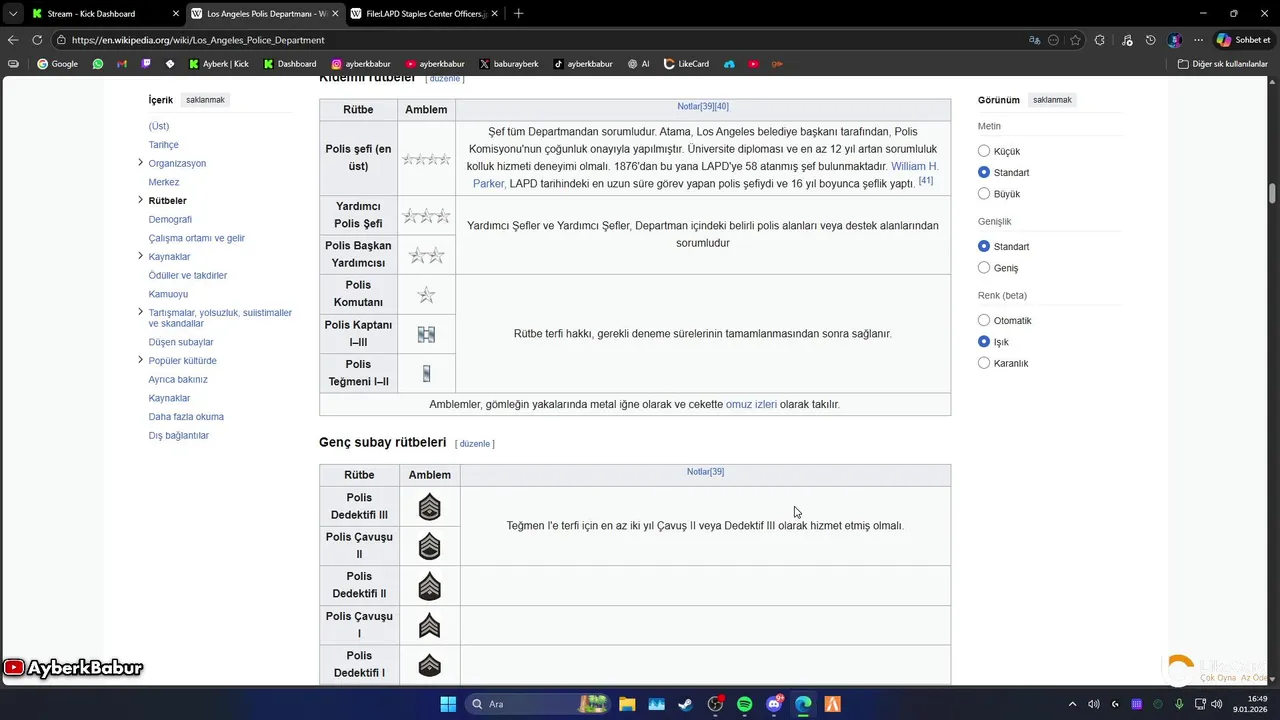Click the address bar URL field

(540, 40)
